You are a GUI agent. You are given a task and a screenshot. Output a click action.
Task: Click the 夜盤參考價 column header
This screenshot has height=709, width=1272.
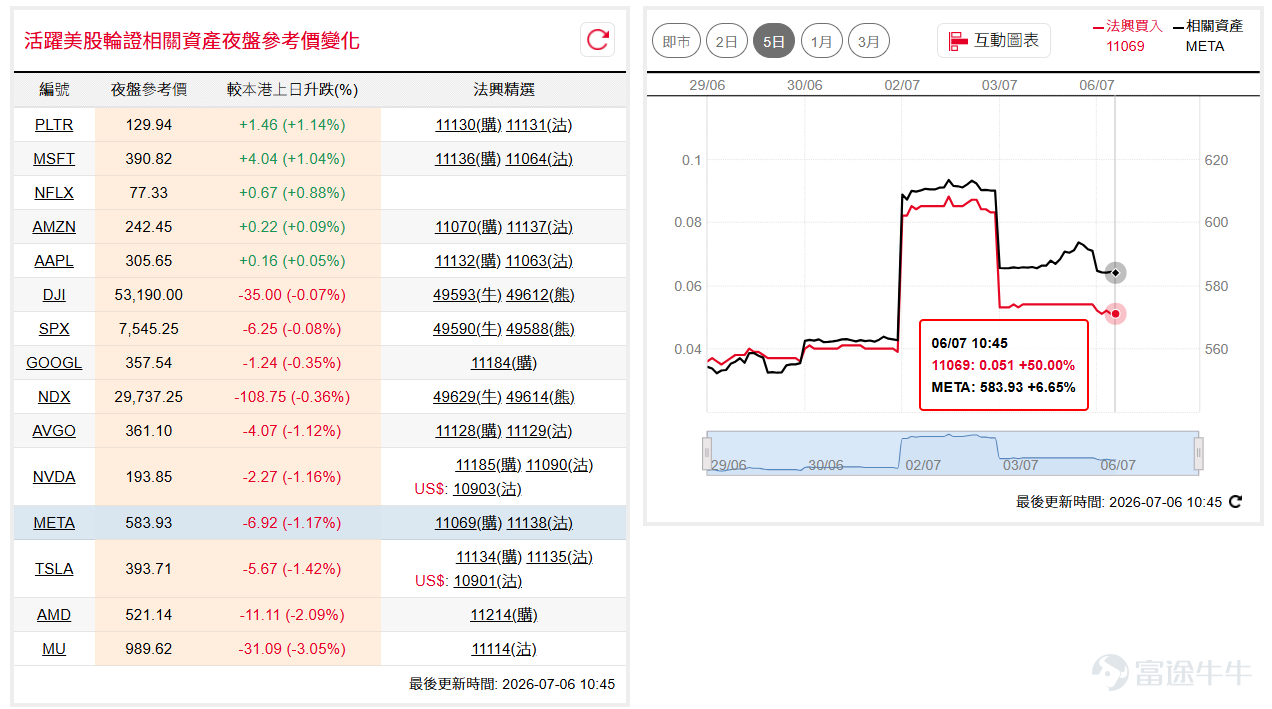[149, 90]
